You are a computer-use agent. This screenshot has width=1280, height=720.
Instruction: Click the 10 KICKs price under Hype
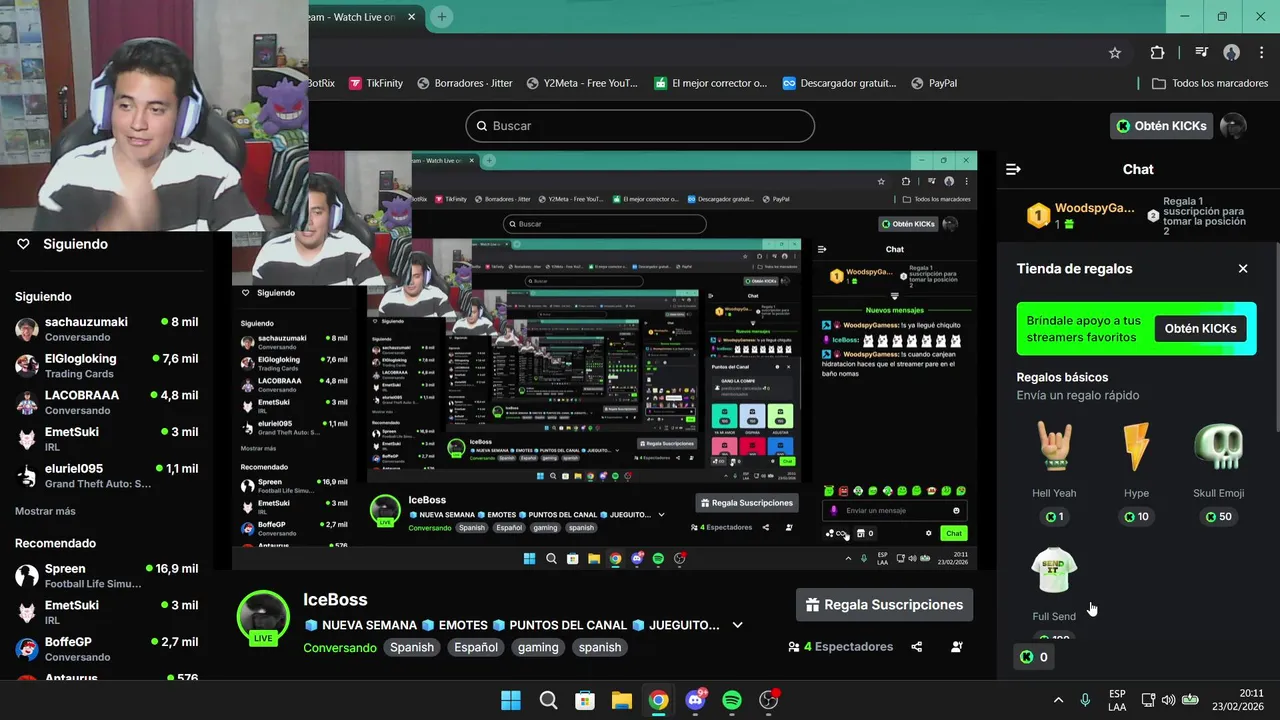click(x=1136, y=517)
